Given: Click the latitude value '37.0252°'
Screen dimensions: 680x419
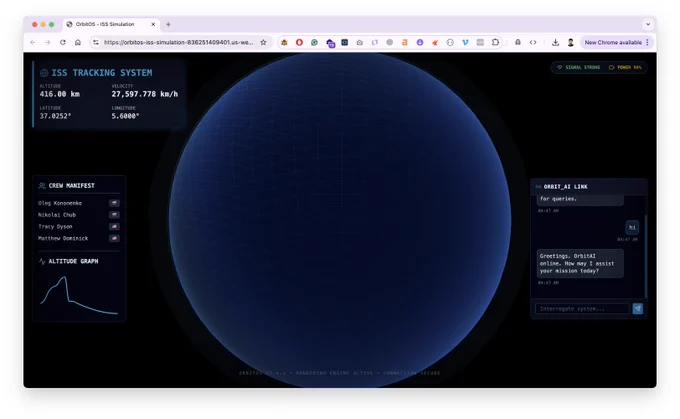Looking at the screenshot, I should pos(55,116).
